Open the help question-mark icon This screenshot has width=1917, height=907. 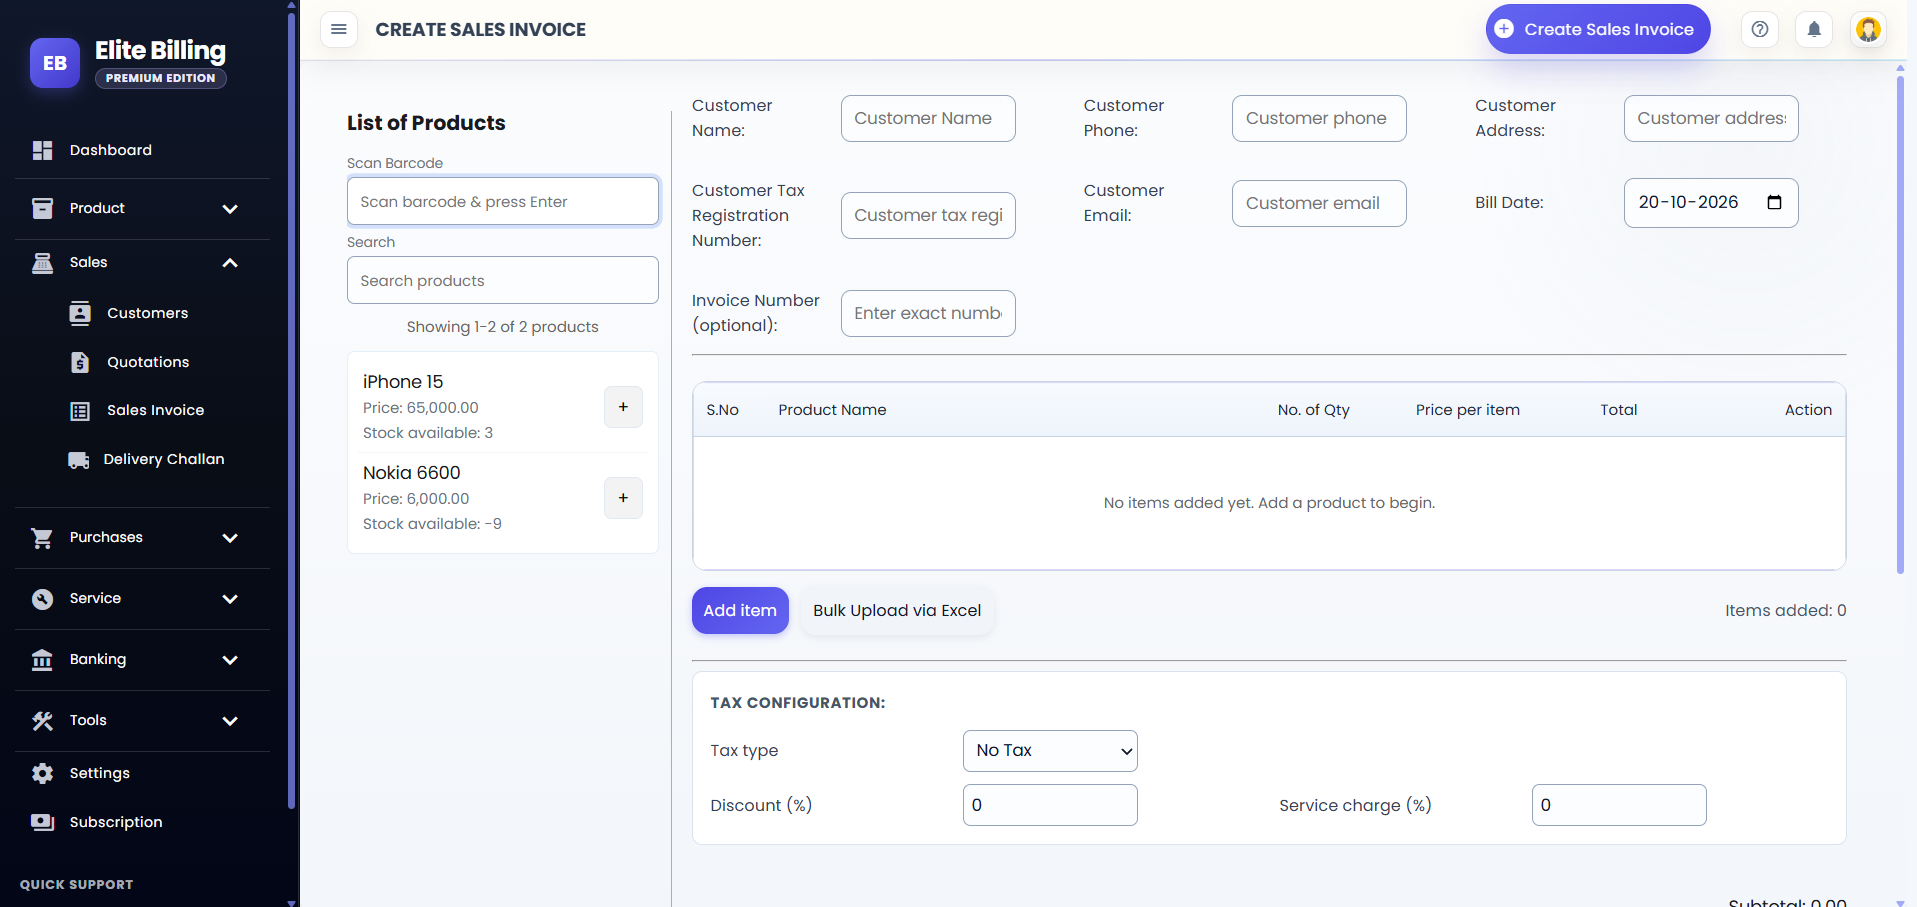(1760, 29)
